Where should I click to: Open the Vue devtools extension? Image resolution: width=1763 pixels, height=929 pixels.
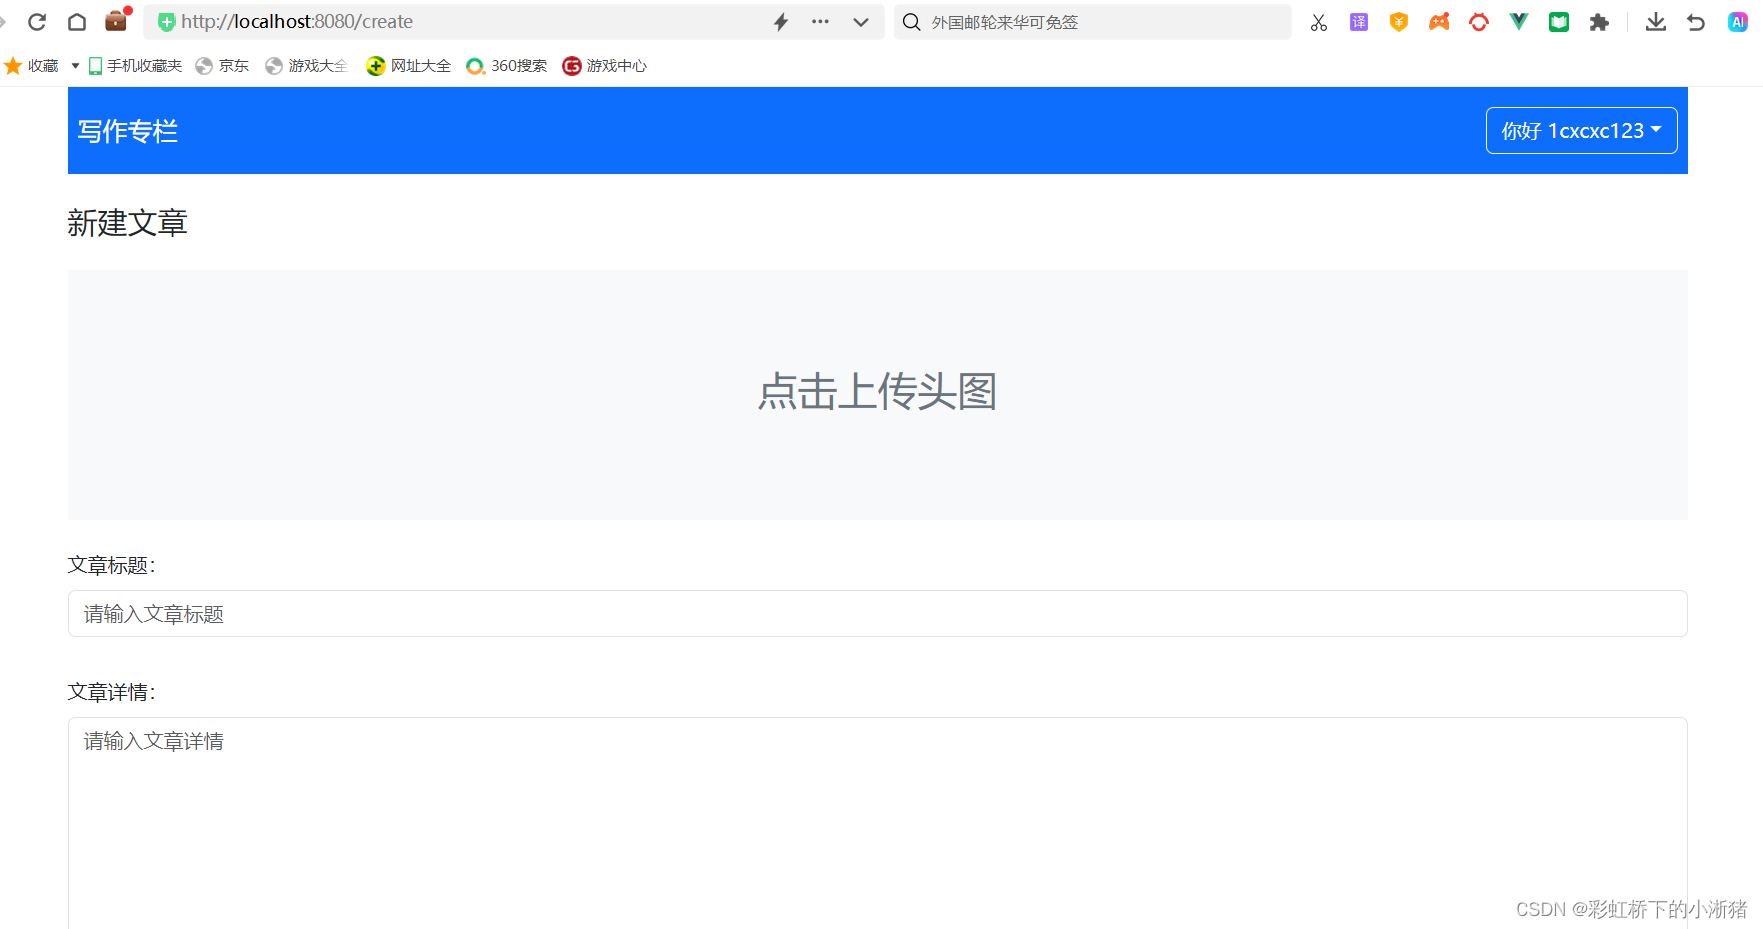(x=1518, y=21)
